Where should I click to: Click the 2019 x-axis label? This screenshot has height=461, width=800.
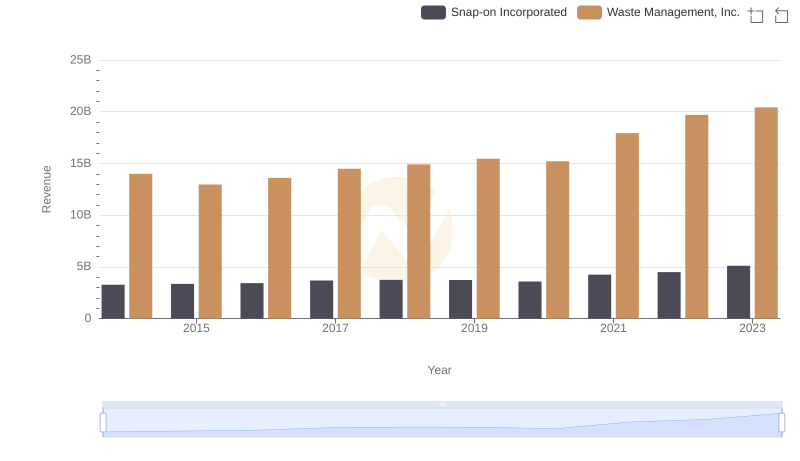pos(474,328)
